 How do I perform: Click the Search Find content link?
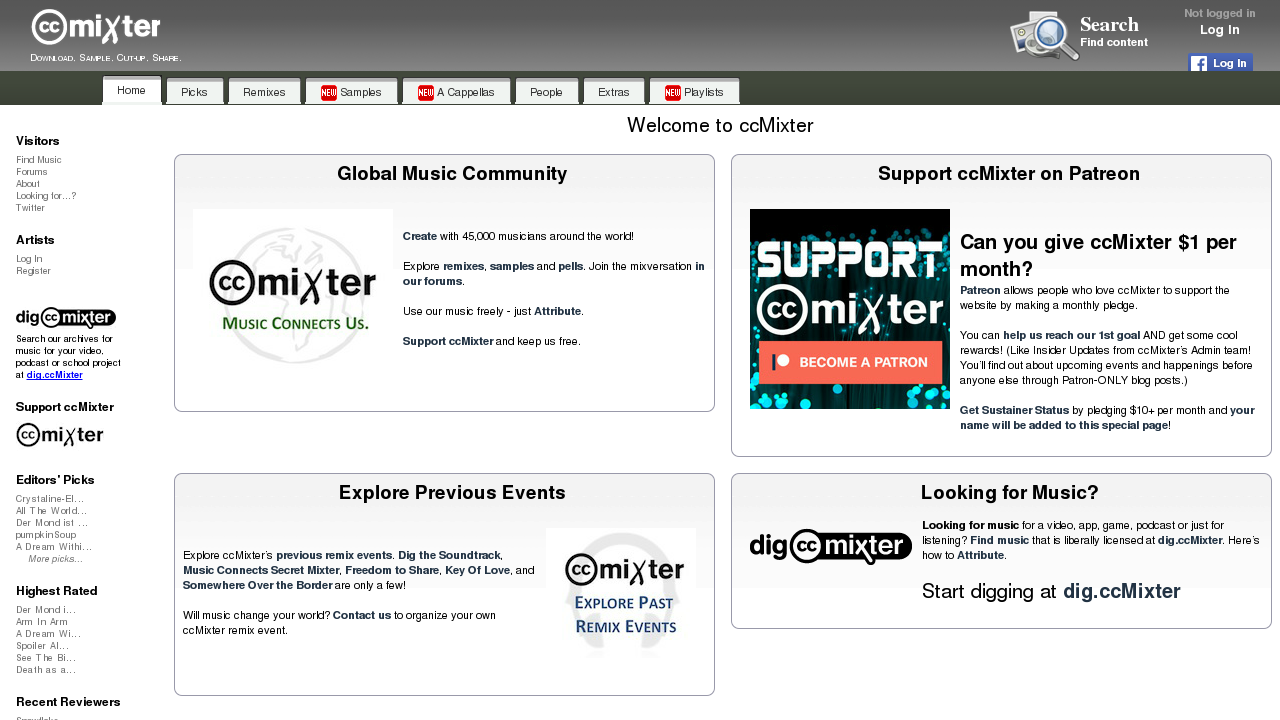1114,32
